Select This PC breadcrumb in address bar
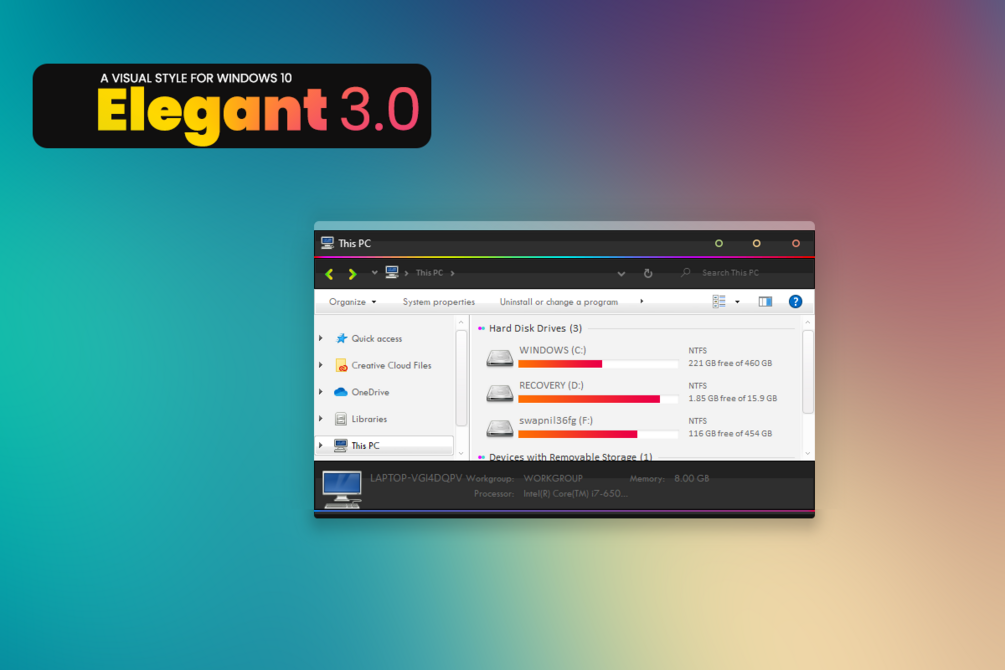The image size is (1005, 670). [429, 272]
